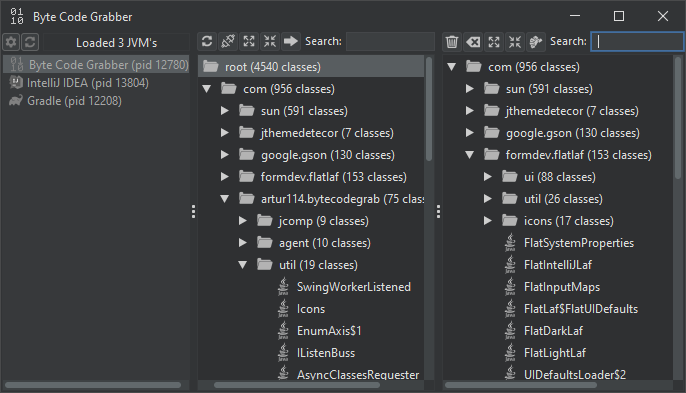Collapse artur114.bytecodegrab node
The image size is (686, 393).
point(225,199)
